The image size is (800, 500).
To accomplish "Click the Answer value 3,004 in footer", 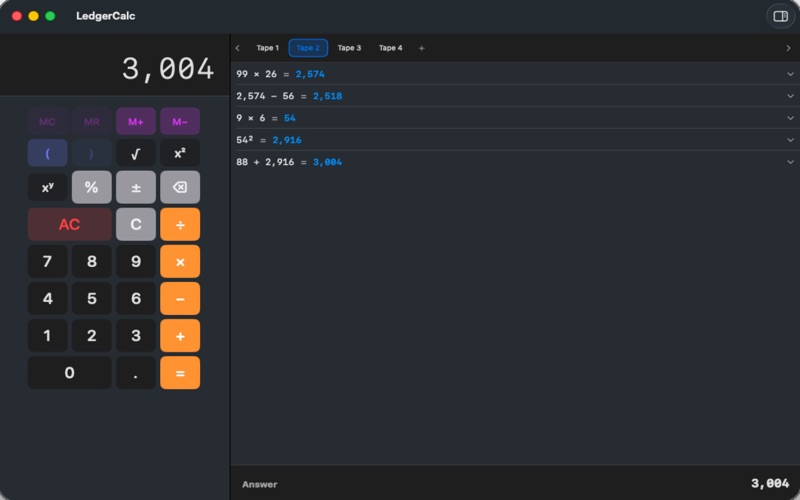I will pyautogui.click(x=770, y=483).
